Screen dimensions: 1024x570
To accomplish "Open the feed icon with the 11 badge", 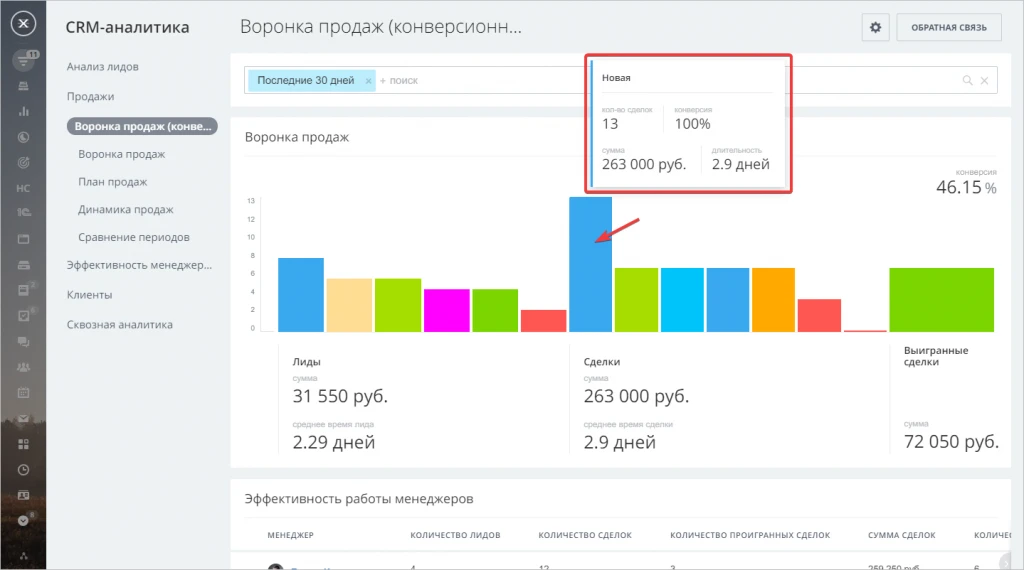I will click(x=23, y=61).
